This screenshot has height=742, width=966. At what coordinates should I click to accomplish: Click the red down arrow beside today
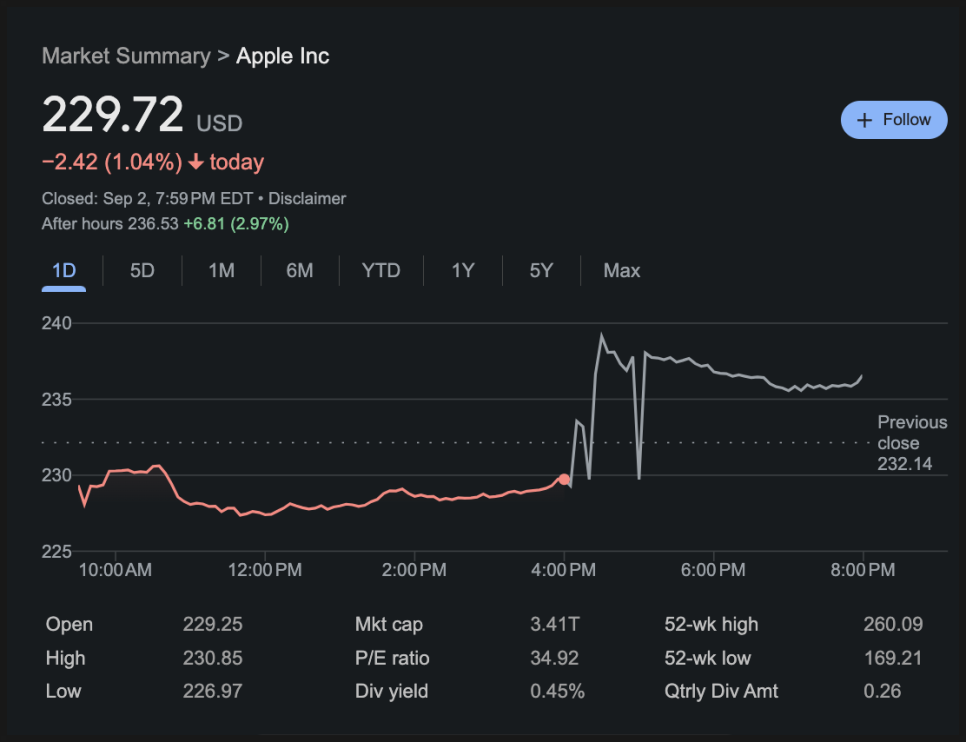[x=196, y=162]
